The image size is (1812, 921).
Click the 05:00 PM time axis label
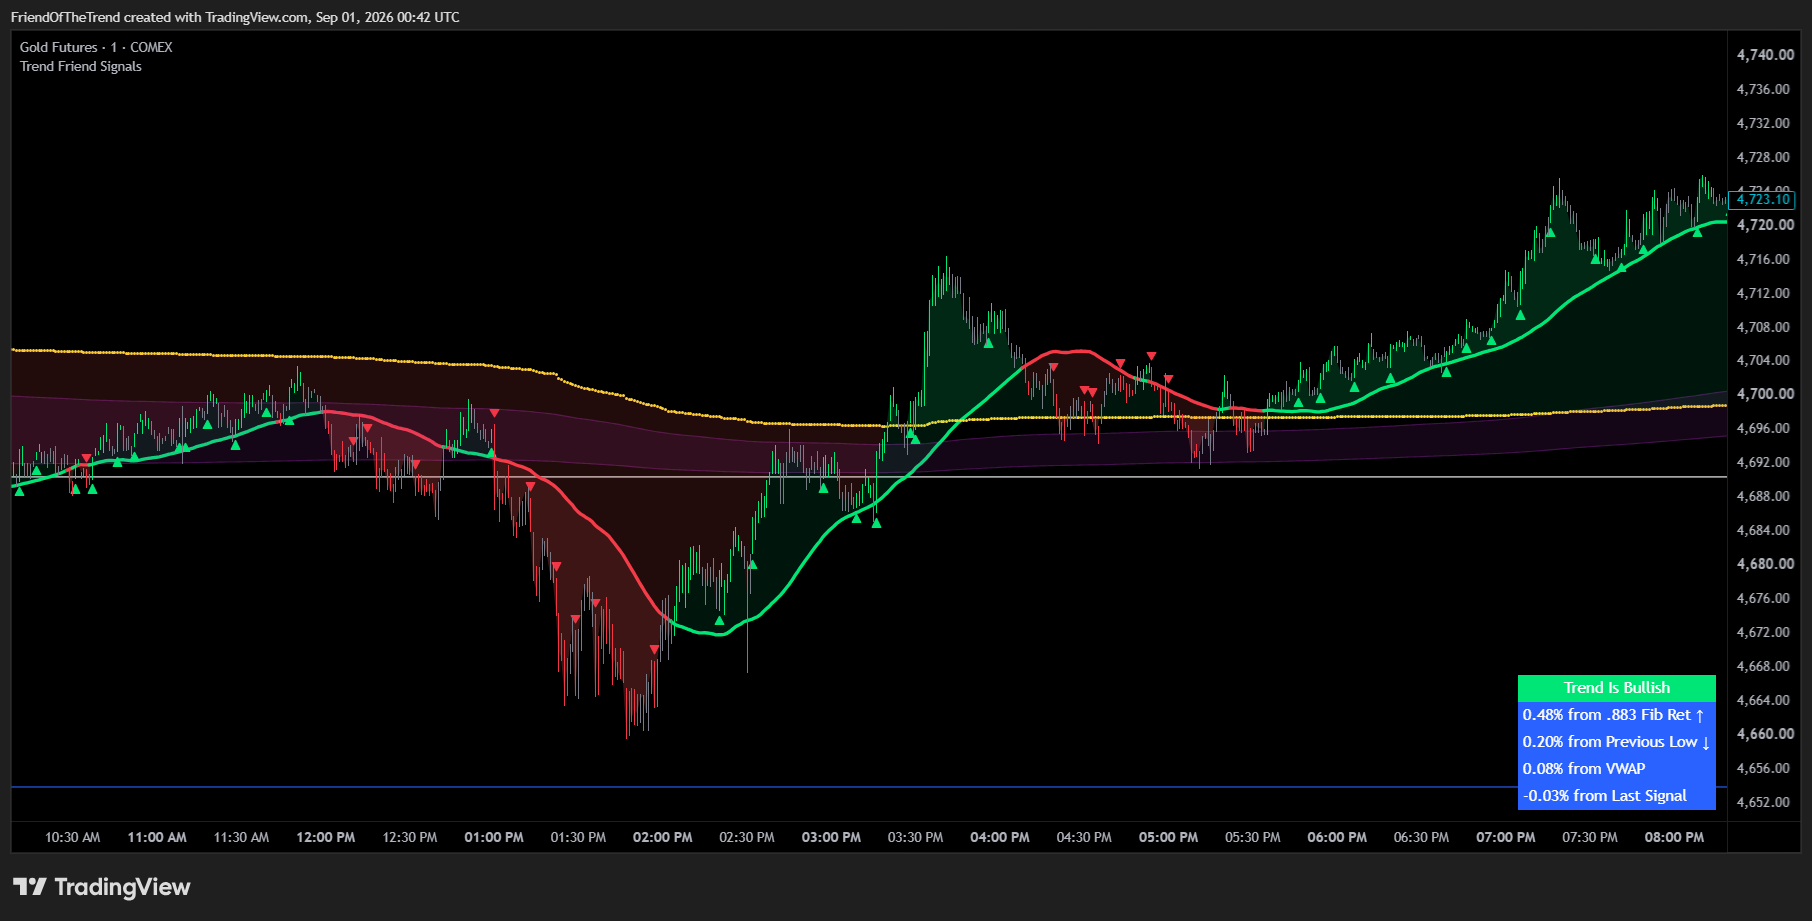point(1168,837)
